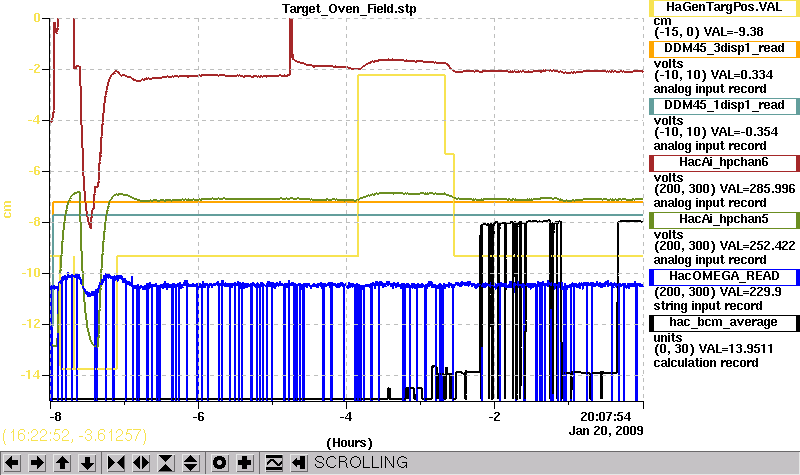Click the -8 x-axis tick label
This screenshot has width=800, height=475.
[x=55, y=416]
